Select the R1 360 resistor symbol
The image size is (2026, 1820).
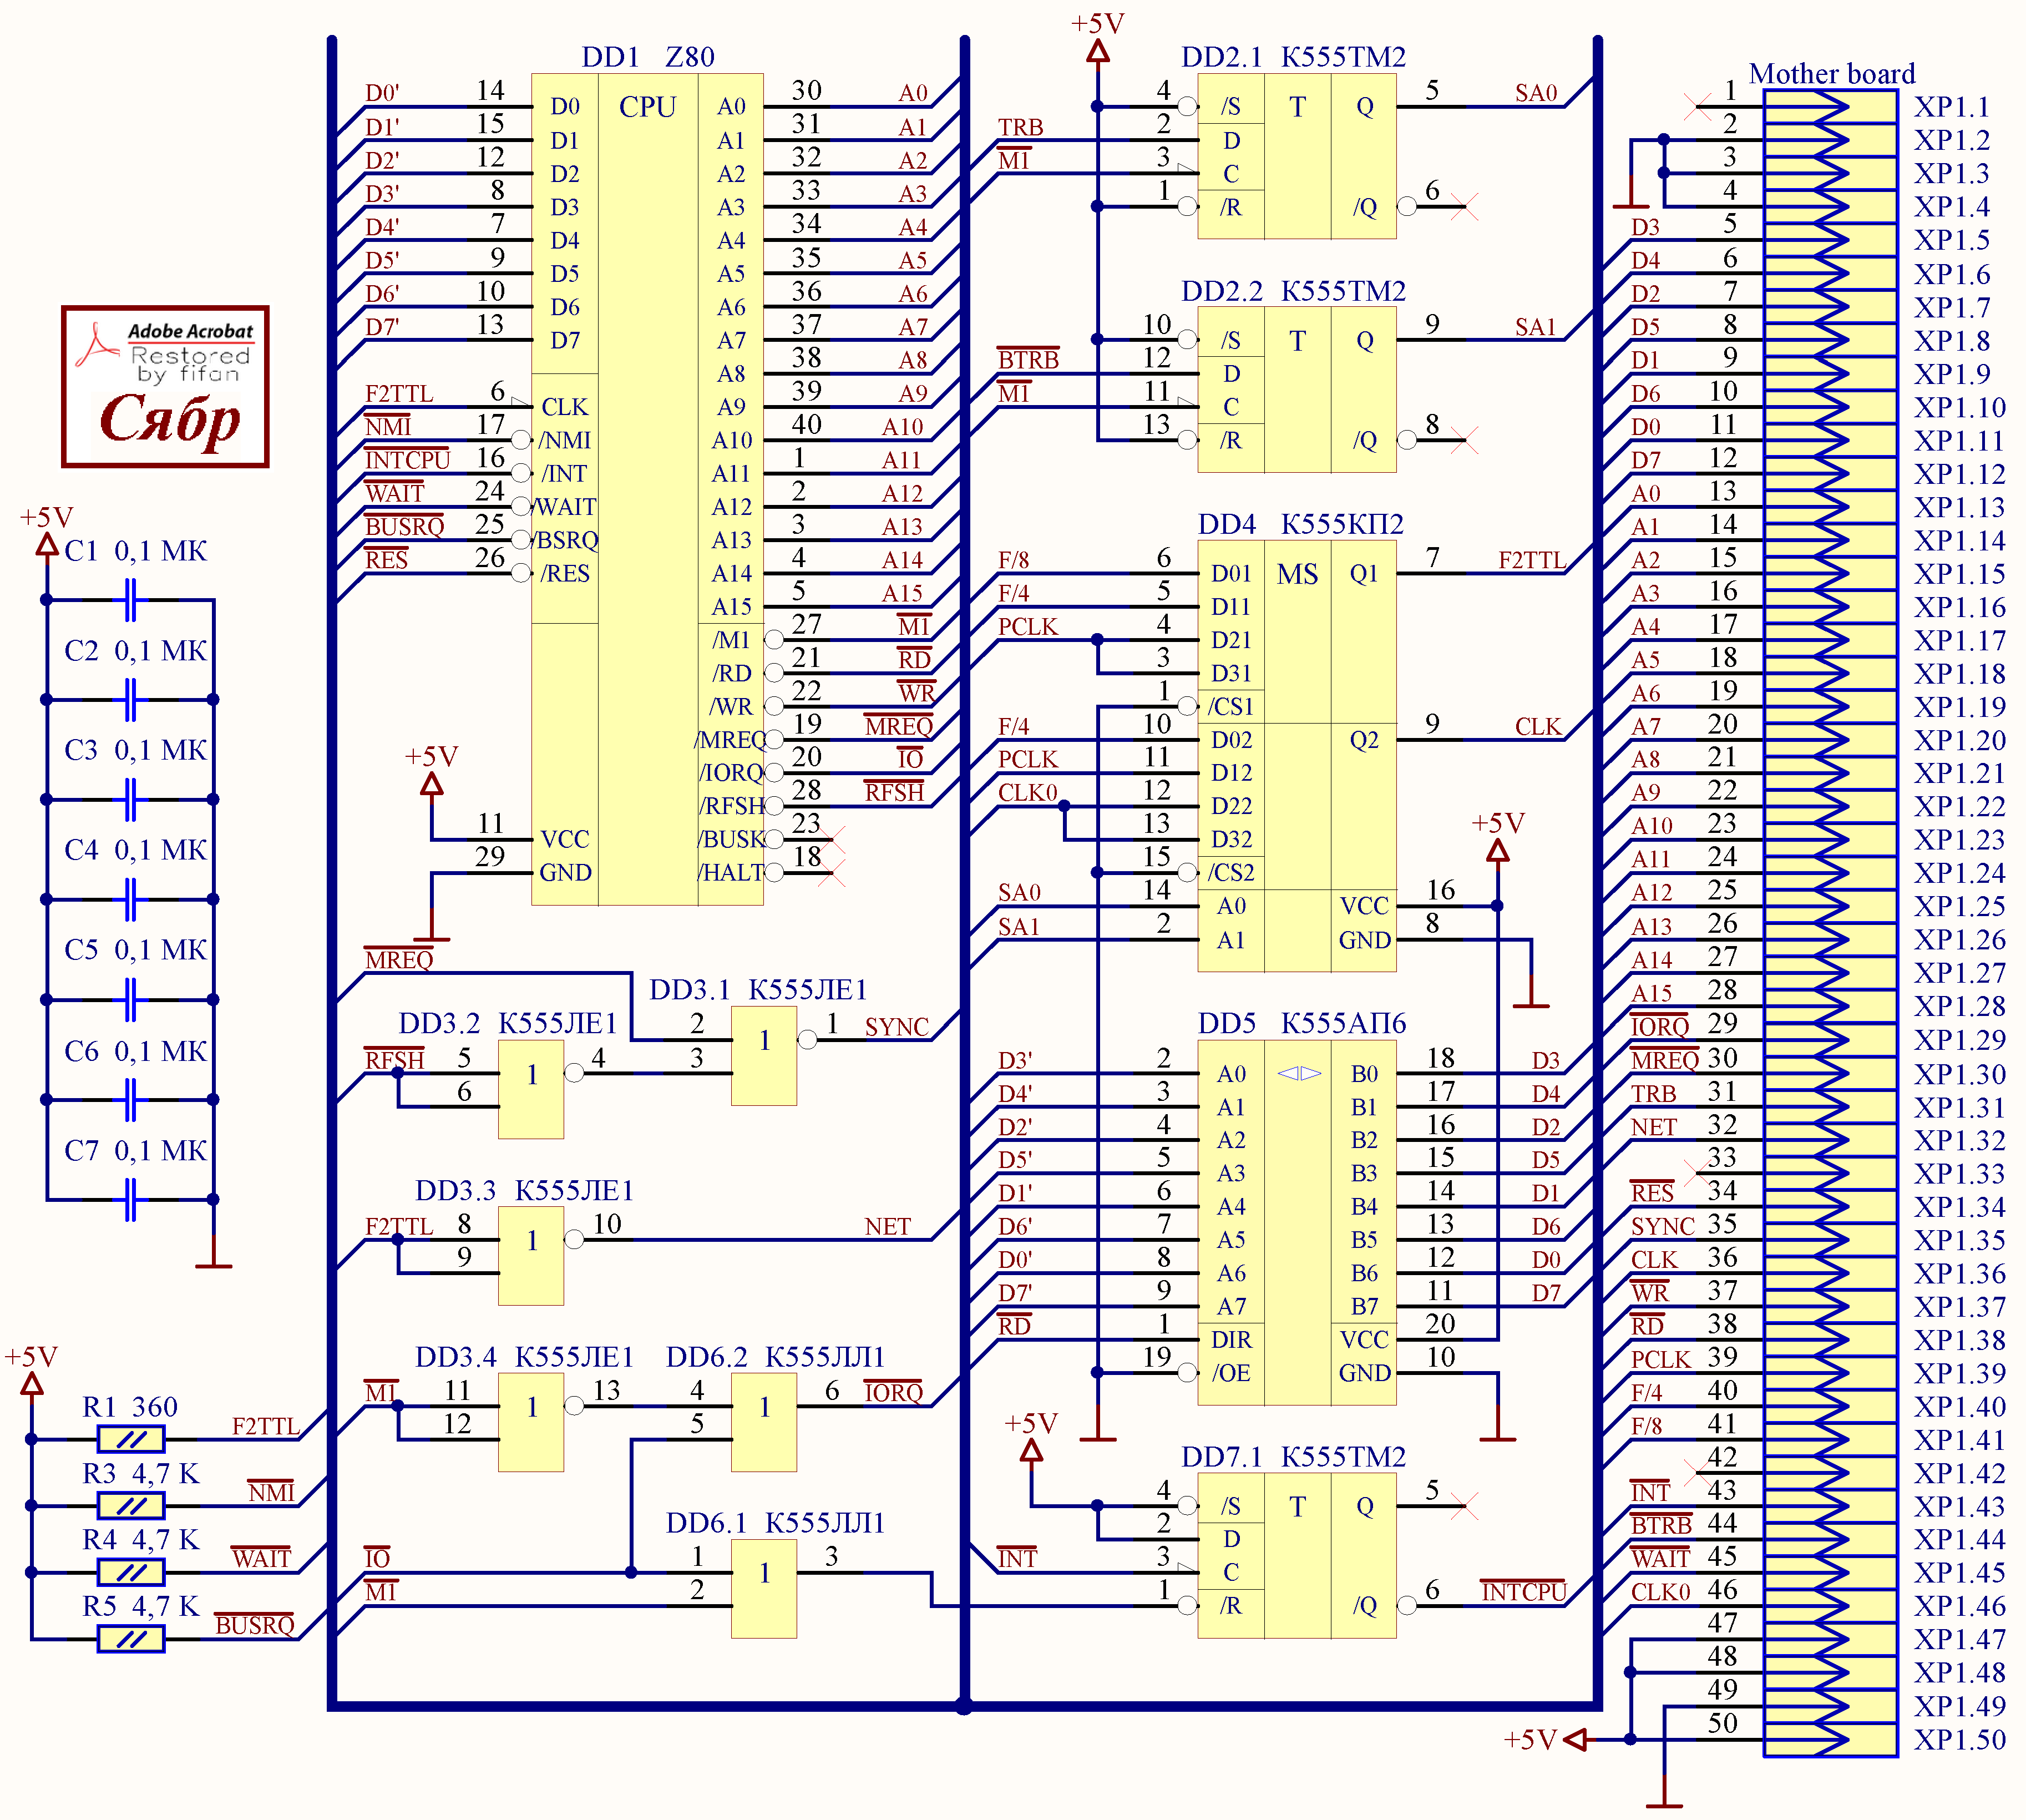click(x=131, y=1439)
